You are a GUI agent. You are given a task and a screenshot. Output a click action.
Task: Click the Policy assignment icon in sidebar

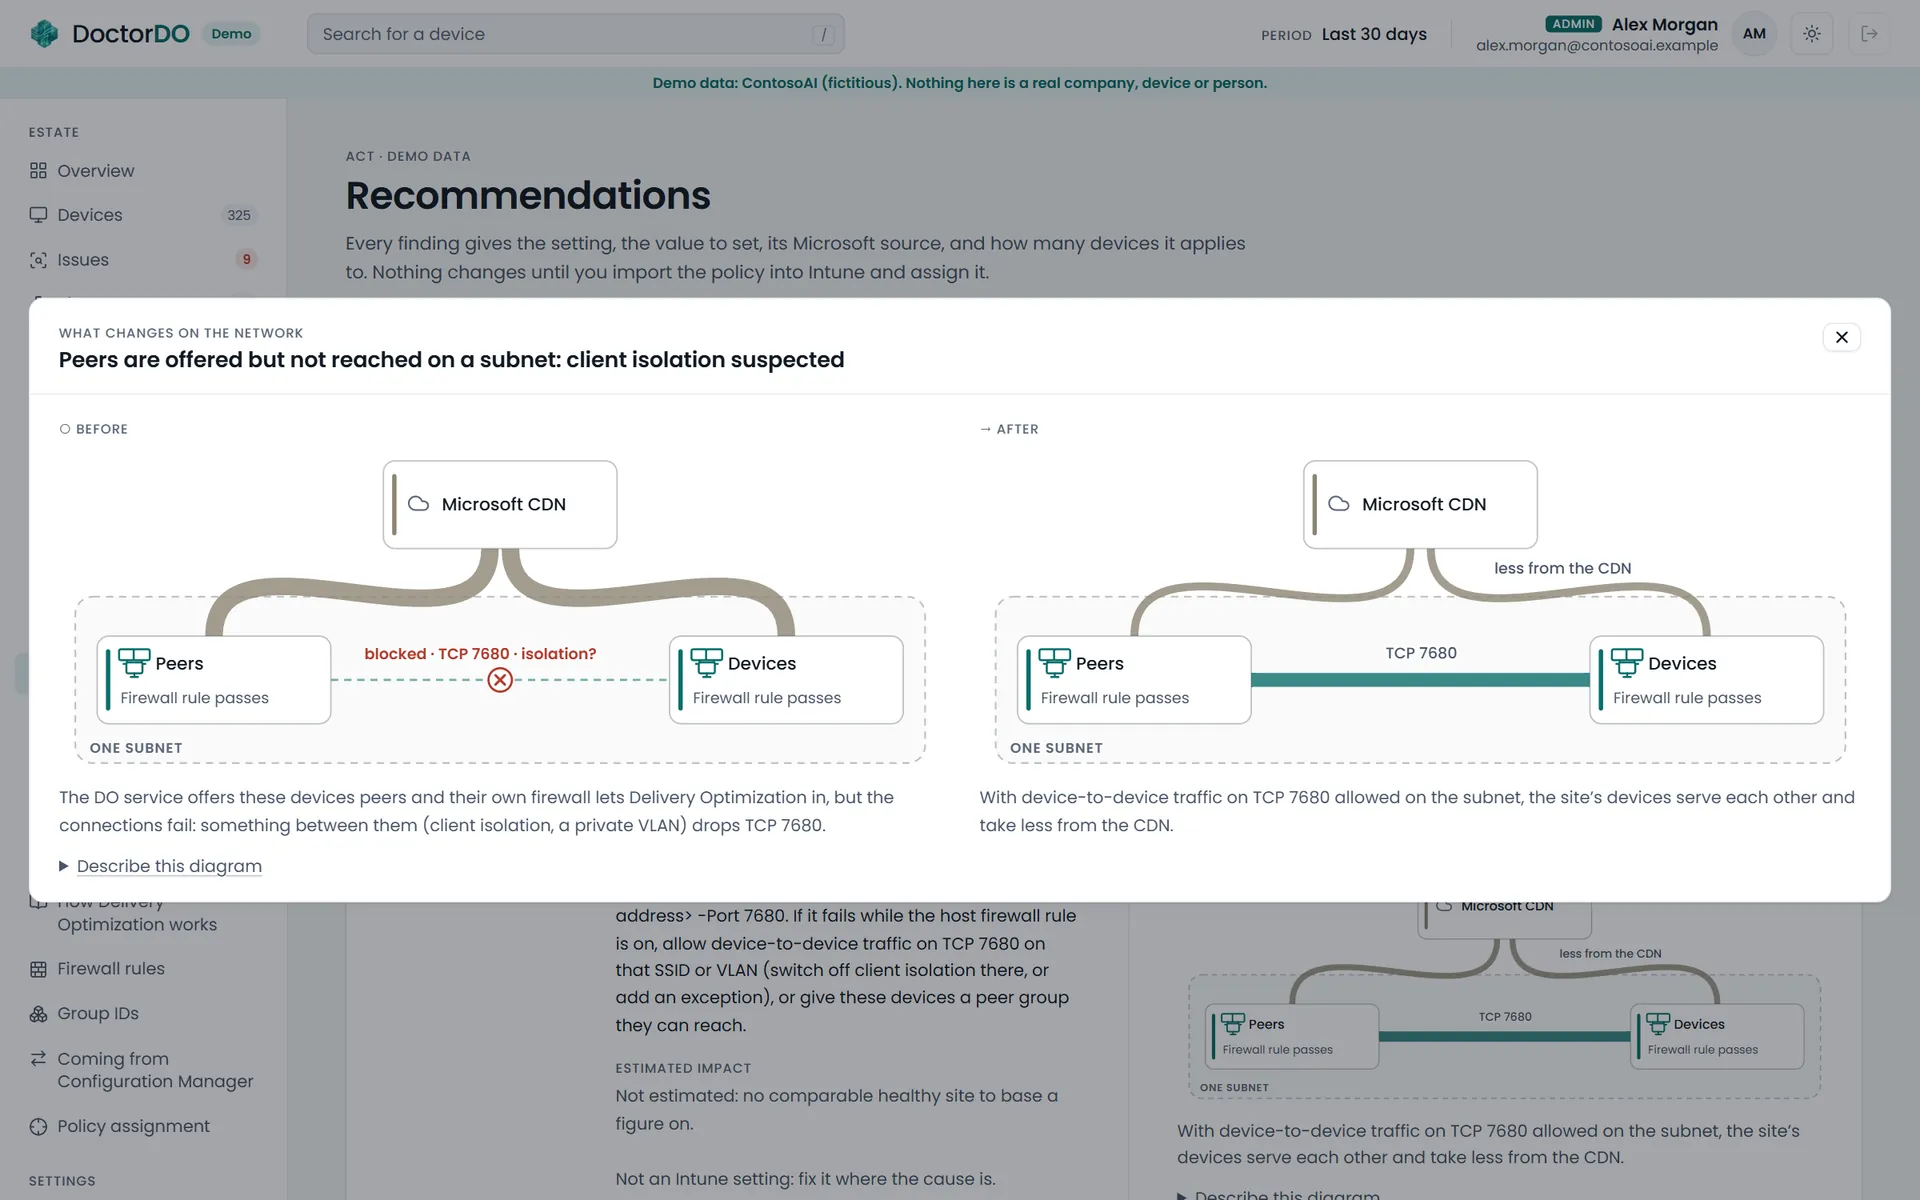tap(38, 1127)
